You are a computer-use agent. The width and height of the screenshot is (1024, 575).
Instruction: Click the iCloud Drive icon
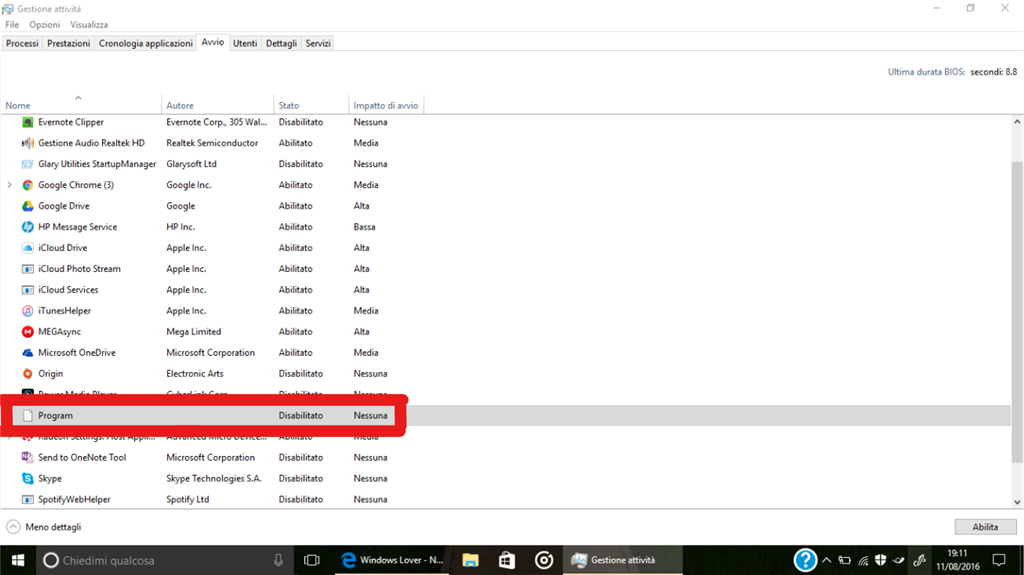coord(27,248)
